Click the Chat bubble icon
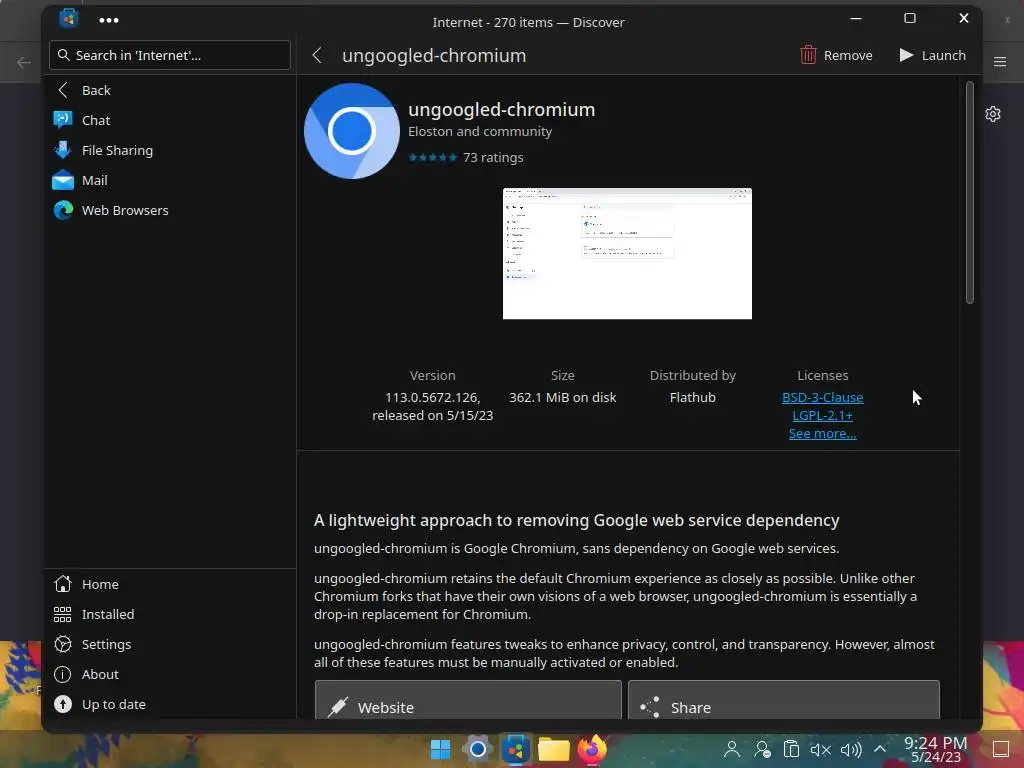 click(x=63, y=120)
